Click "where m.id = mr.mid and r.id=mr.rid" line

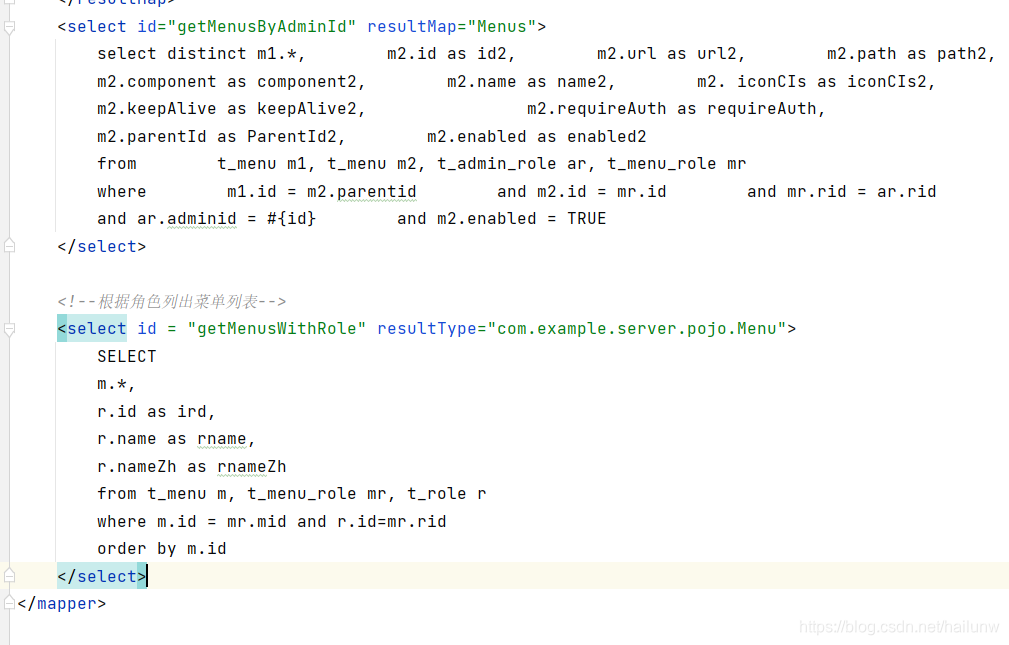(272, 521)
